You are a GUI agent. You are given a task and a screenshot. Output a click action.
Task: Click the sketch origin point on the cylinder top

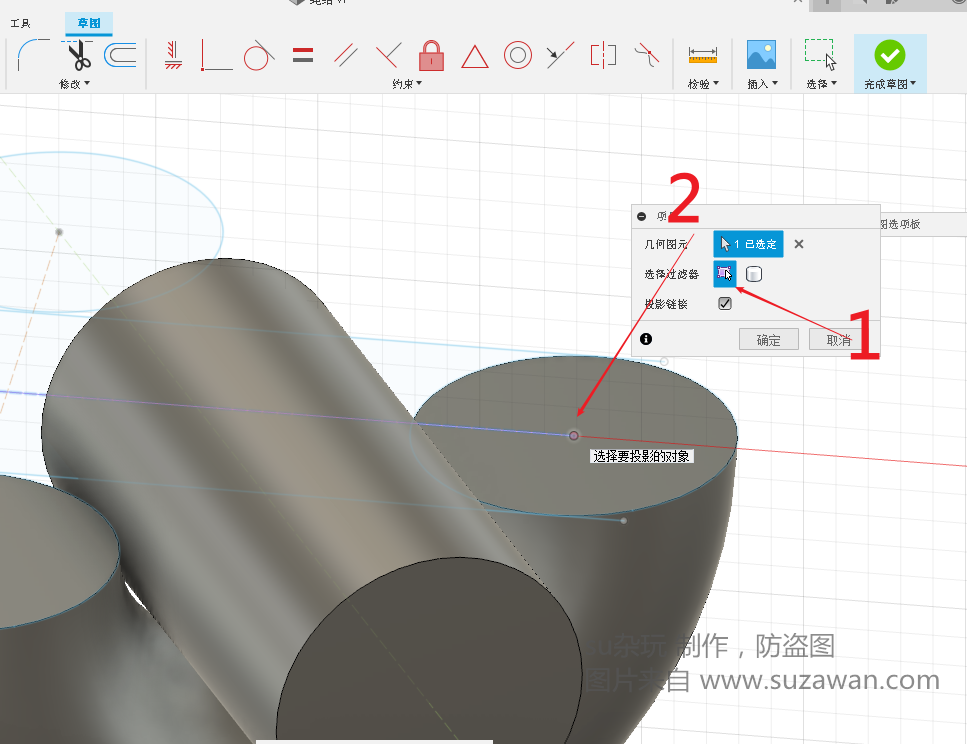[x=574, y=436]
